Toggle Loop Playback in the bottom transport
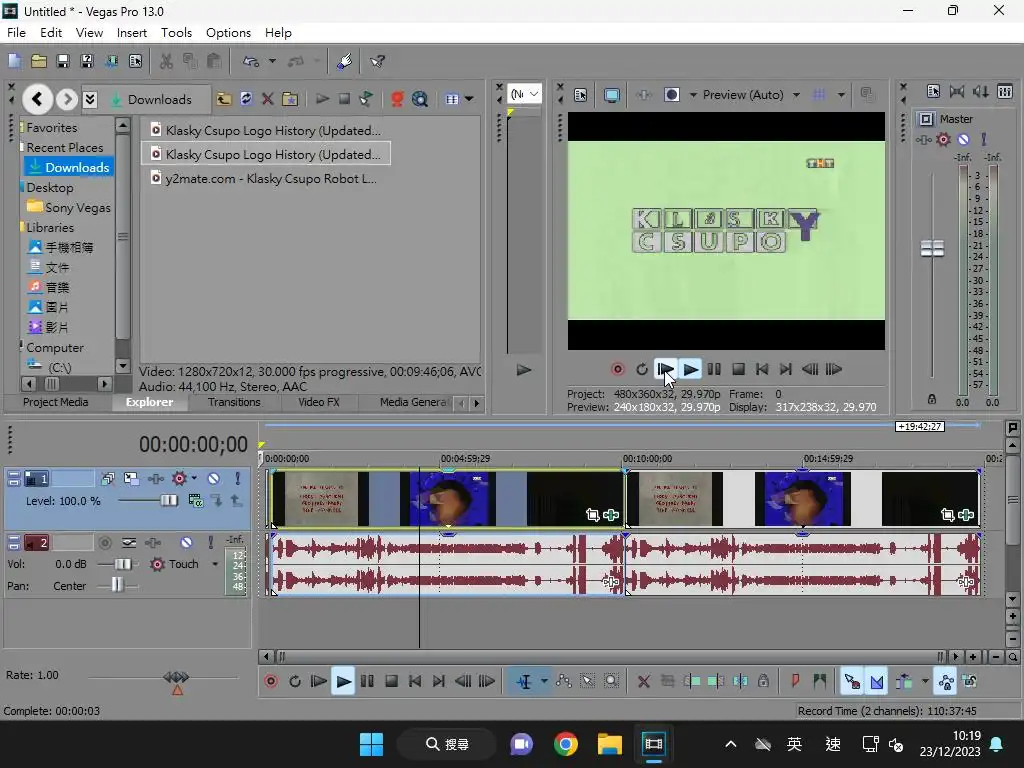 pos(295,681)
